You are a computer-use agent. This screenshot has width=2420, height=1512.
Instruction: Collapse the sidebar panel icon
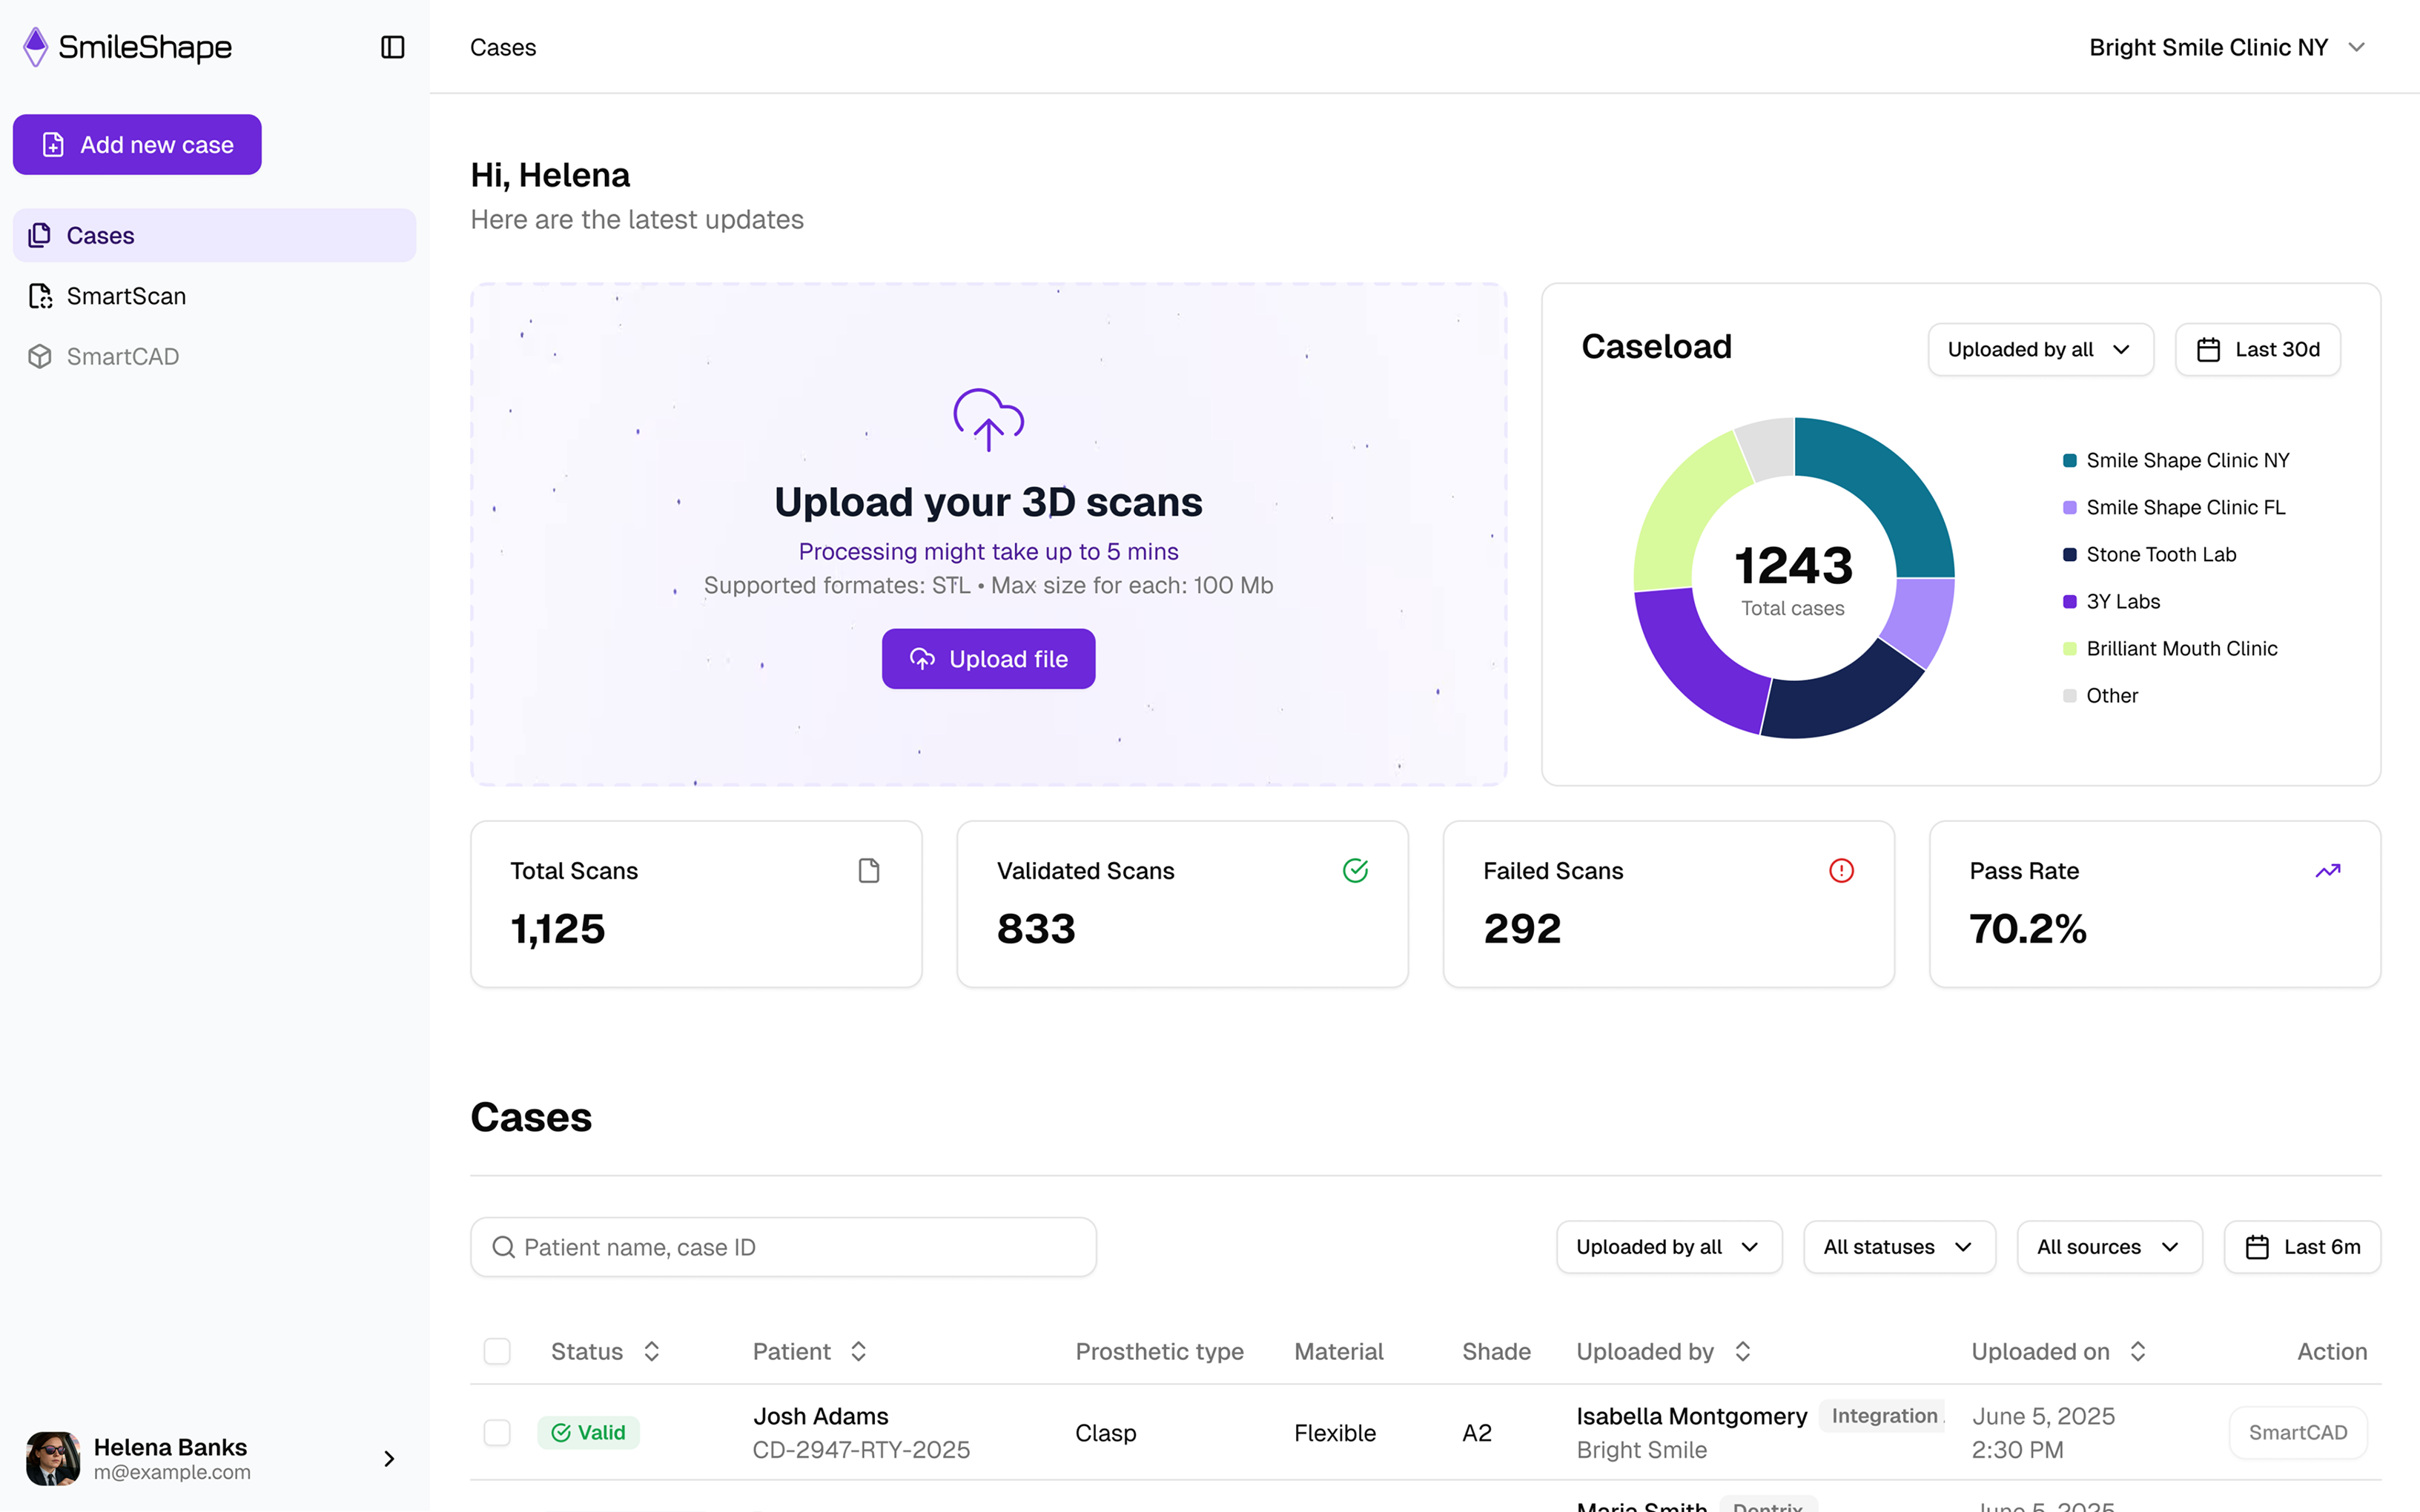click(x=392, y=47)
